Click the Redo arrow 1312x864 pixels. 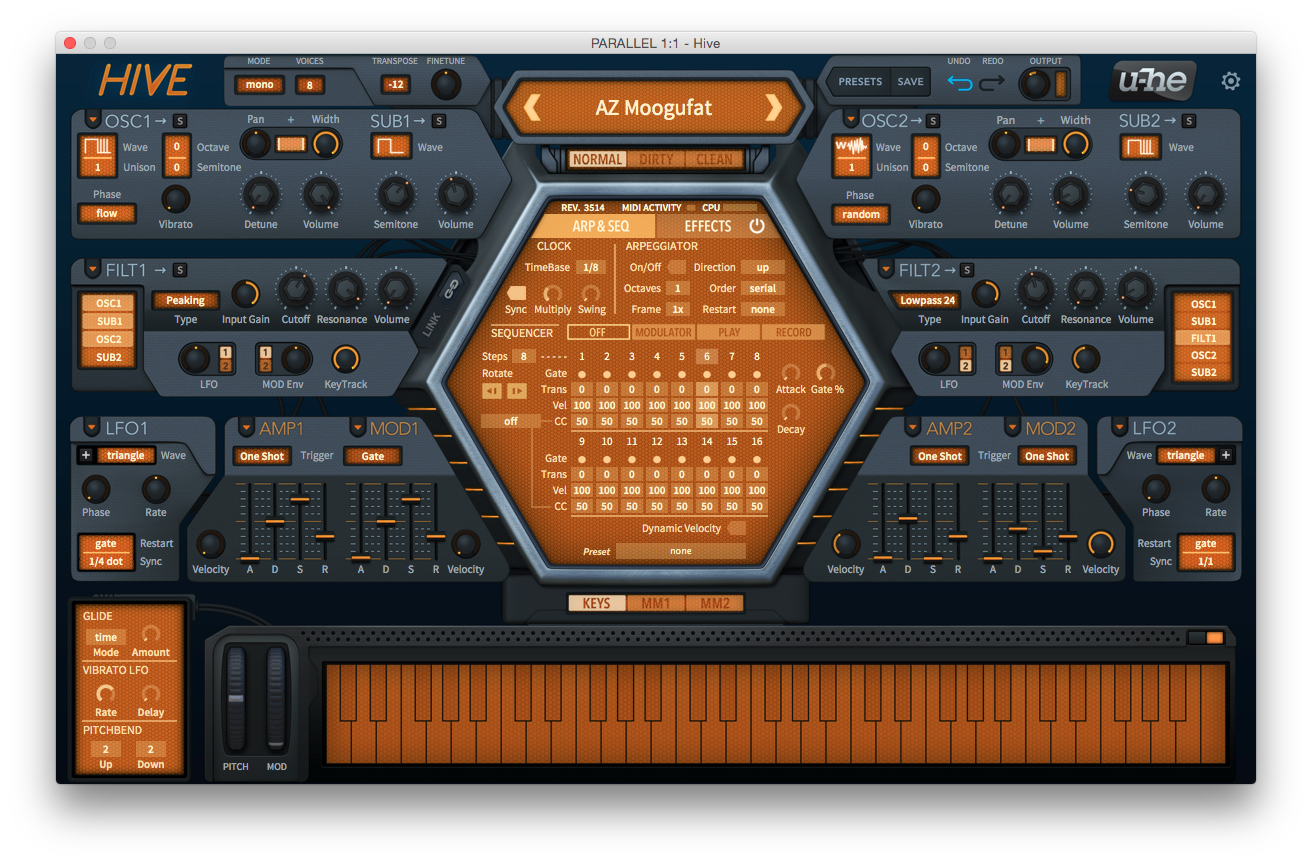[992, 83]
